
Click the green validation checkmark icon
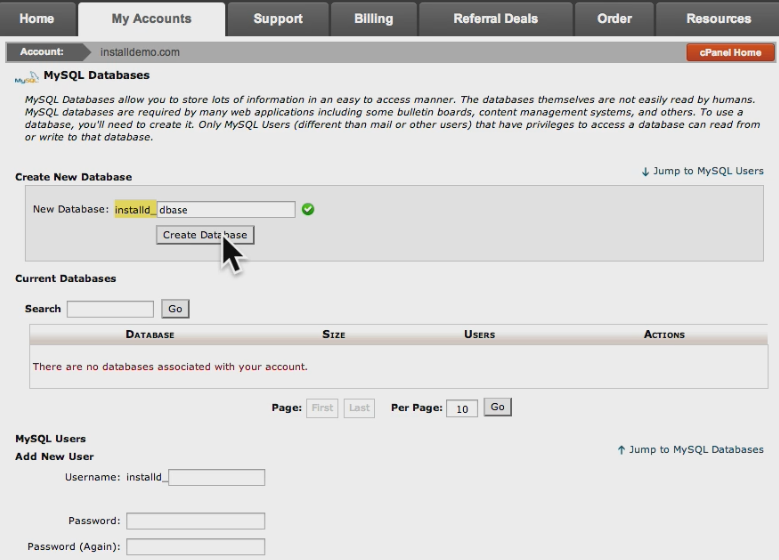point(308,209)
